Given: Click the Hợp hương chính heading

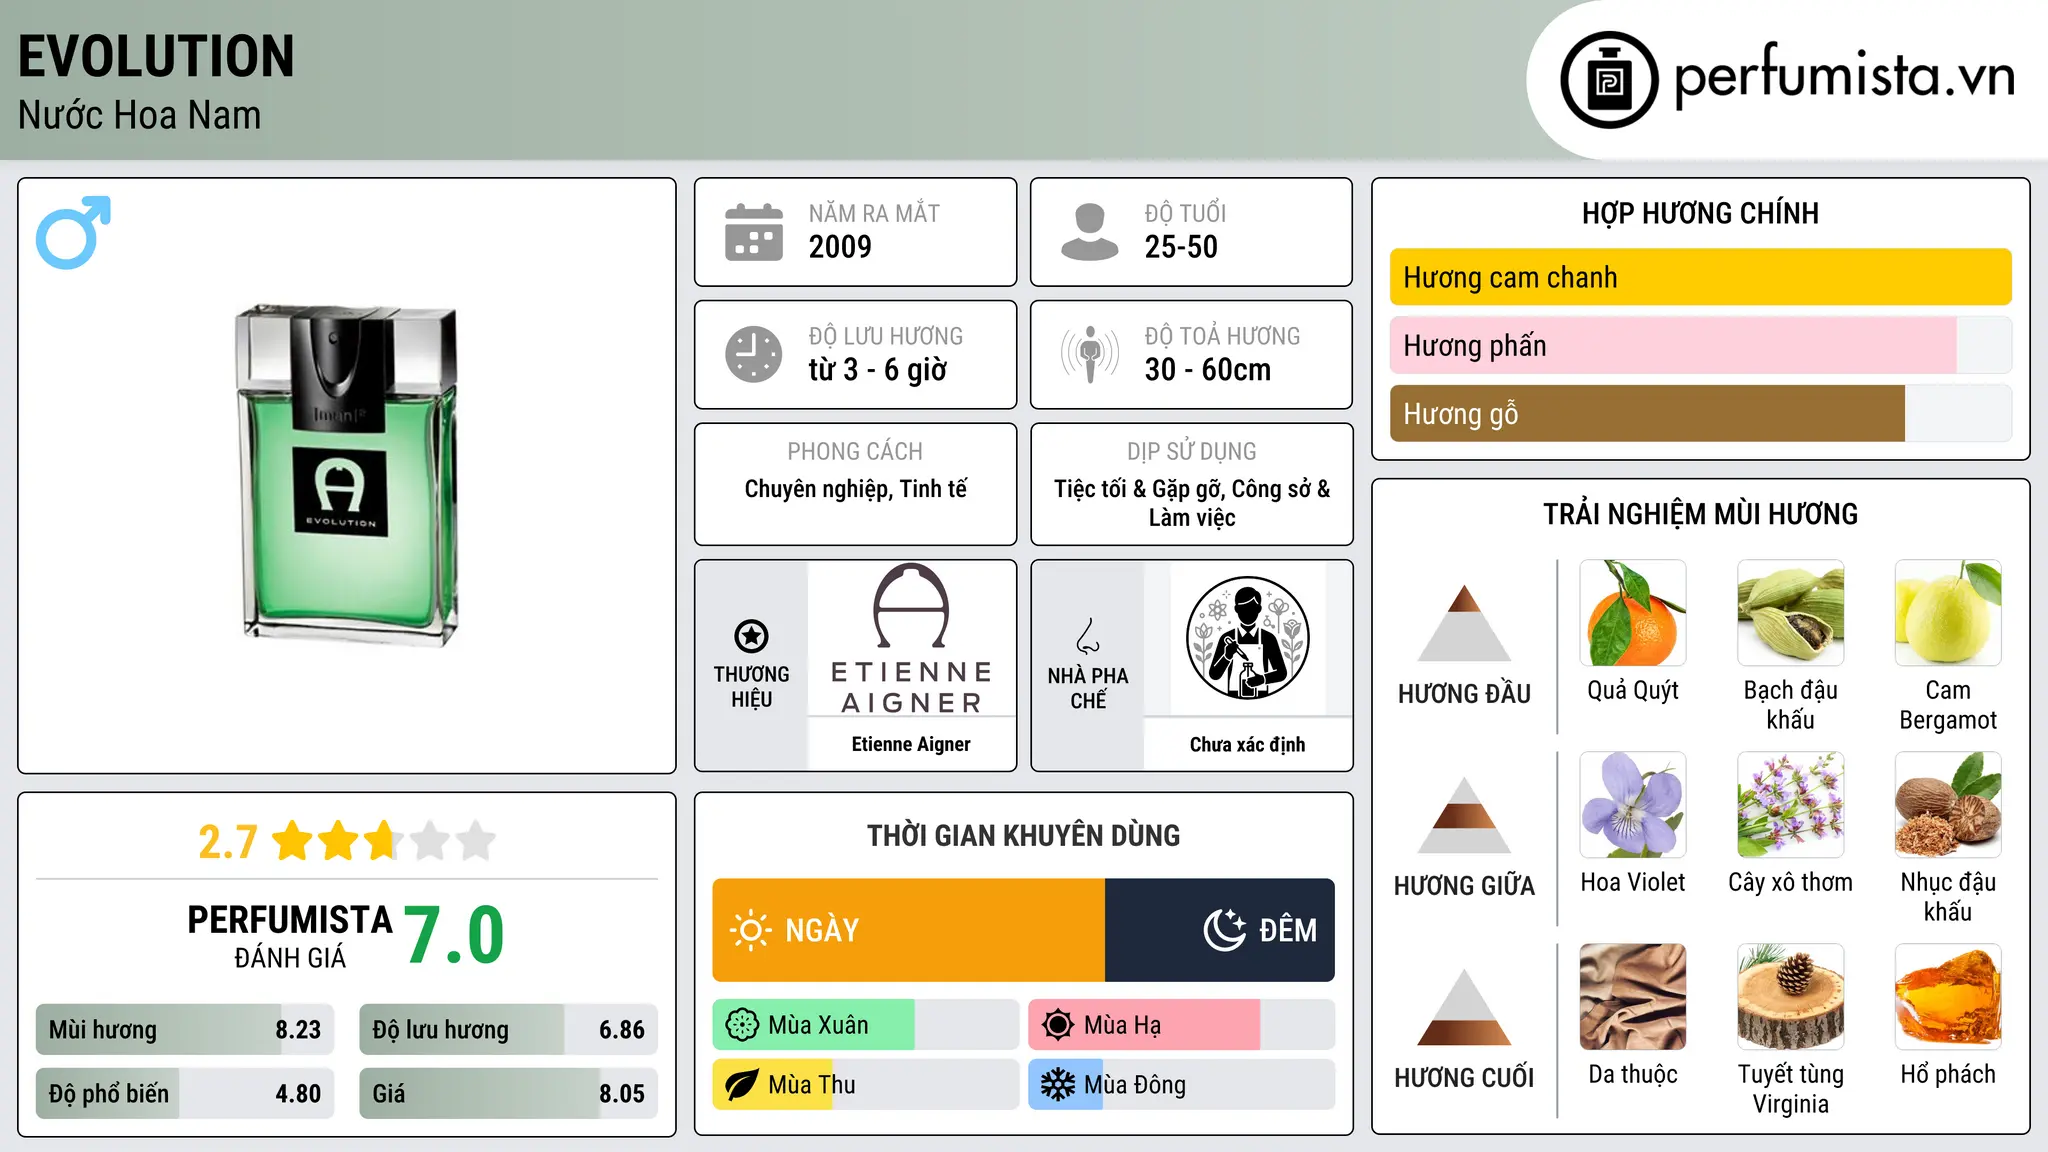Looking at the screenshot, I should point(1700,213).
